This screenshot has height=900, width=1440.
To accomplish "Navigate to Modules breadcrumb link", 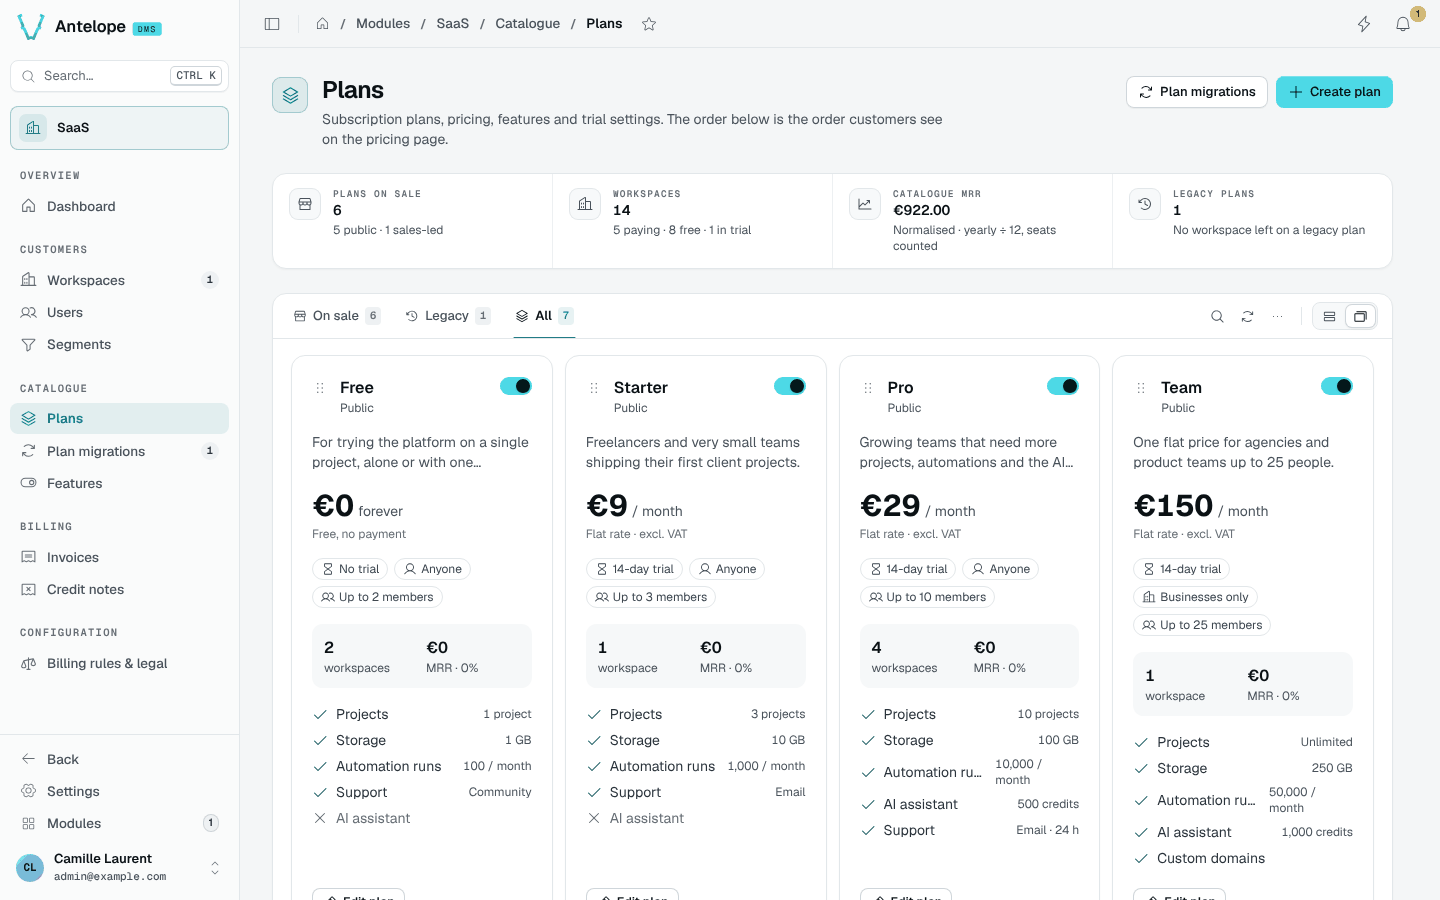I will (383, 24).
